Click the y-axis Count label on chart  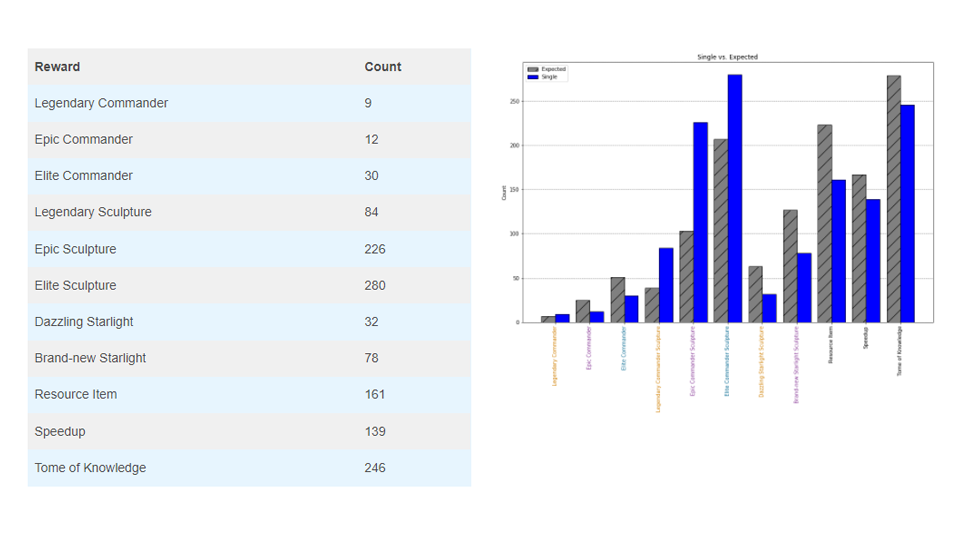(504, 192)
